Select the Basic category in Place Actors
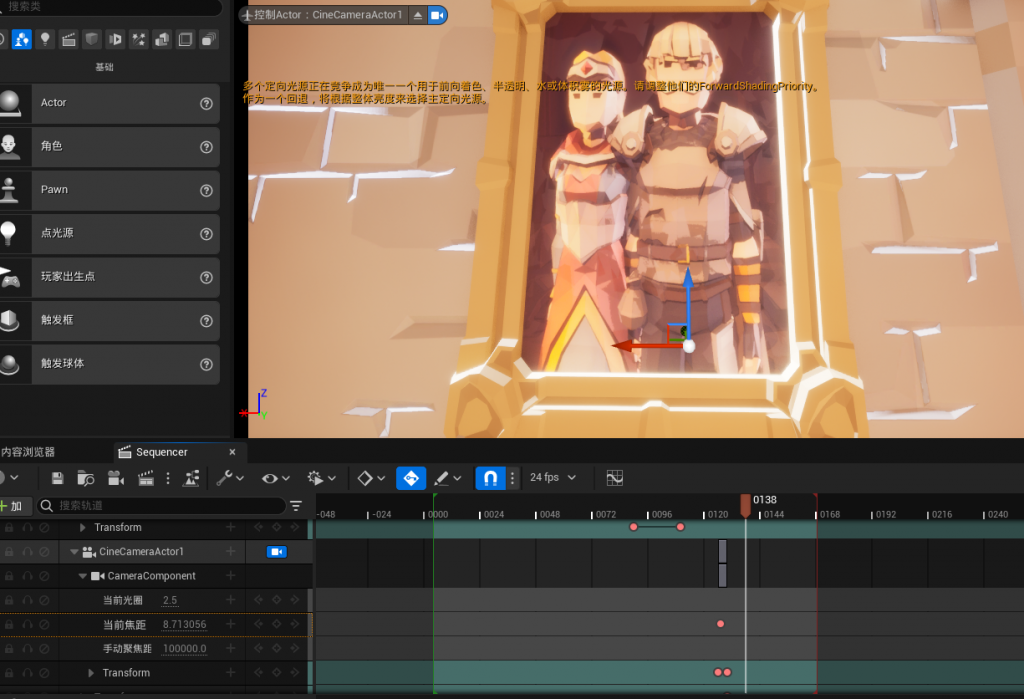1024x699 pixels. tap(22, 39)
